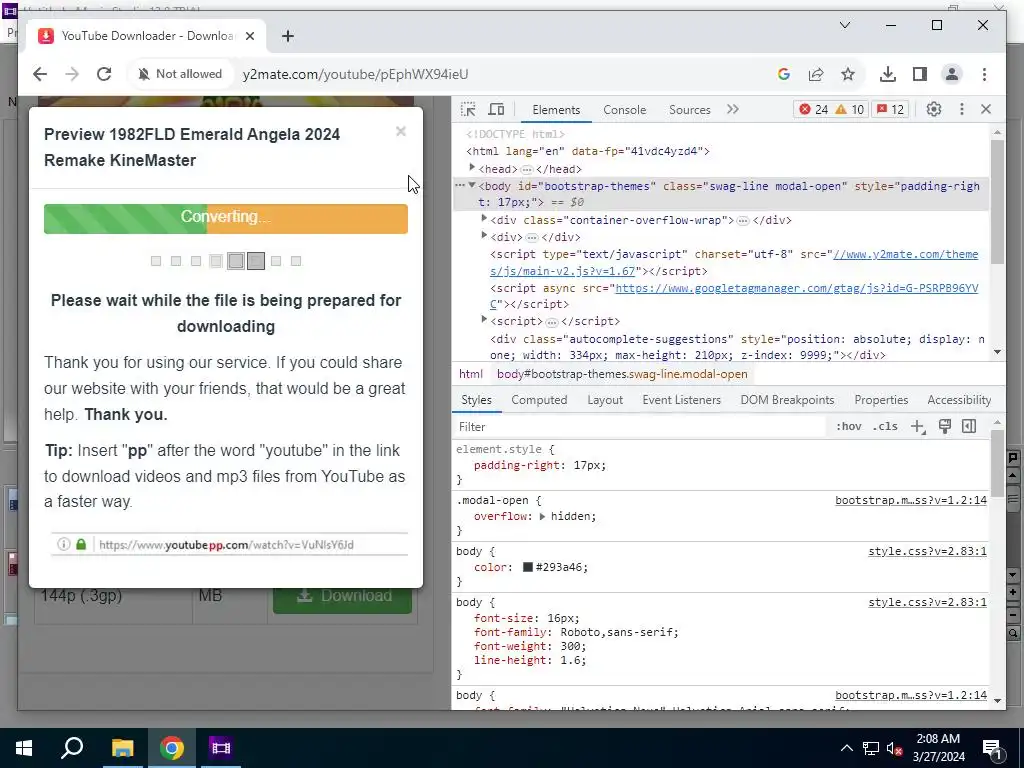Open bootstrap stylesheet link beside .modal-open
The image size is (1024, 768).
pyautogui.click(x=910, y=500)
